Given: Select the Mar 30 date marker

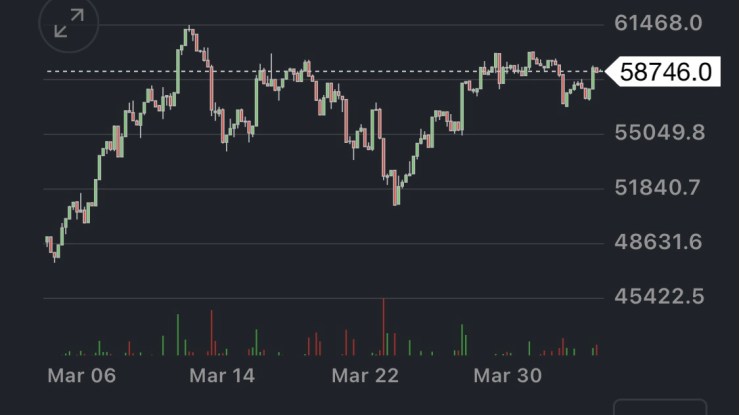Looking at the screenshot, I should [x=507, y=376].
